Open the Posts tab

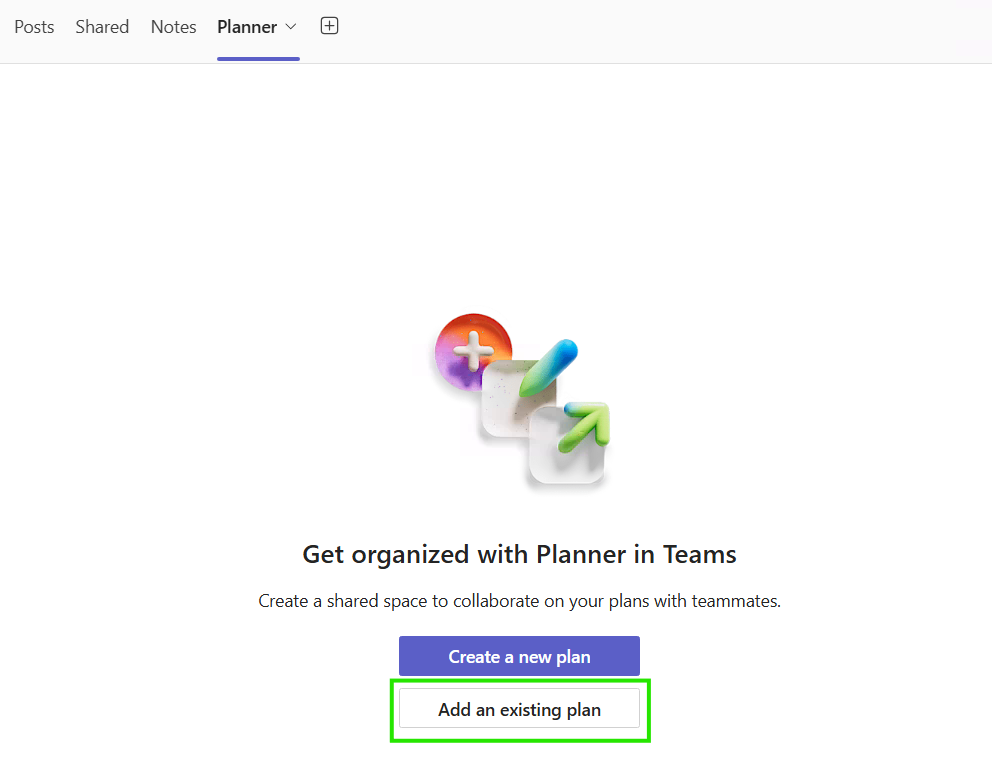coord(34,27)
